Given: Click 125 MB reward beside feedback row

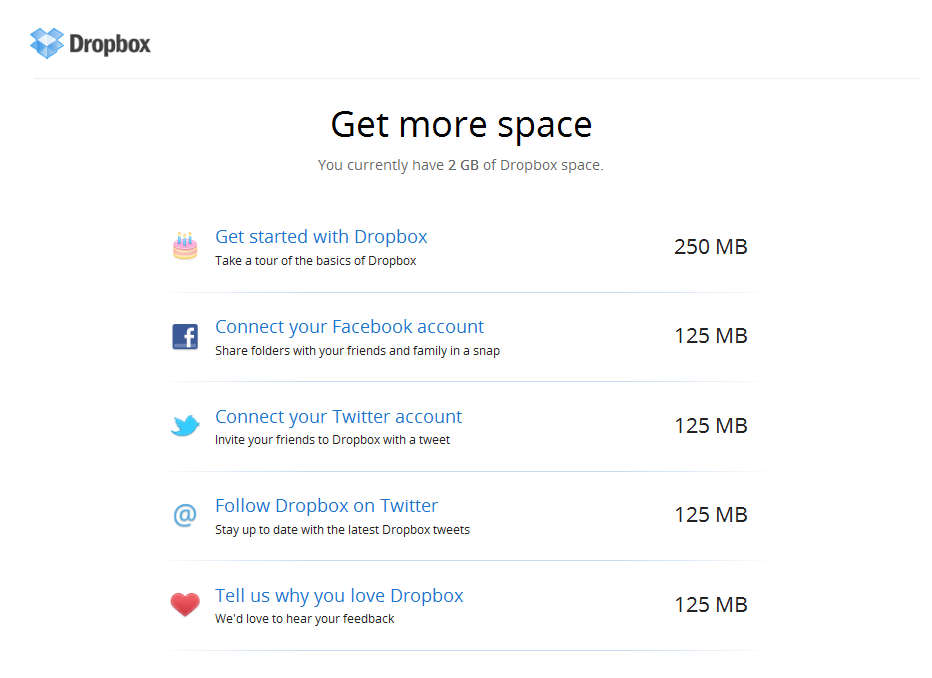Looking at the screenshot, I should 710,605.
